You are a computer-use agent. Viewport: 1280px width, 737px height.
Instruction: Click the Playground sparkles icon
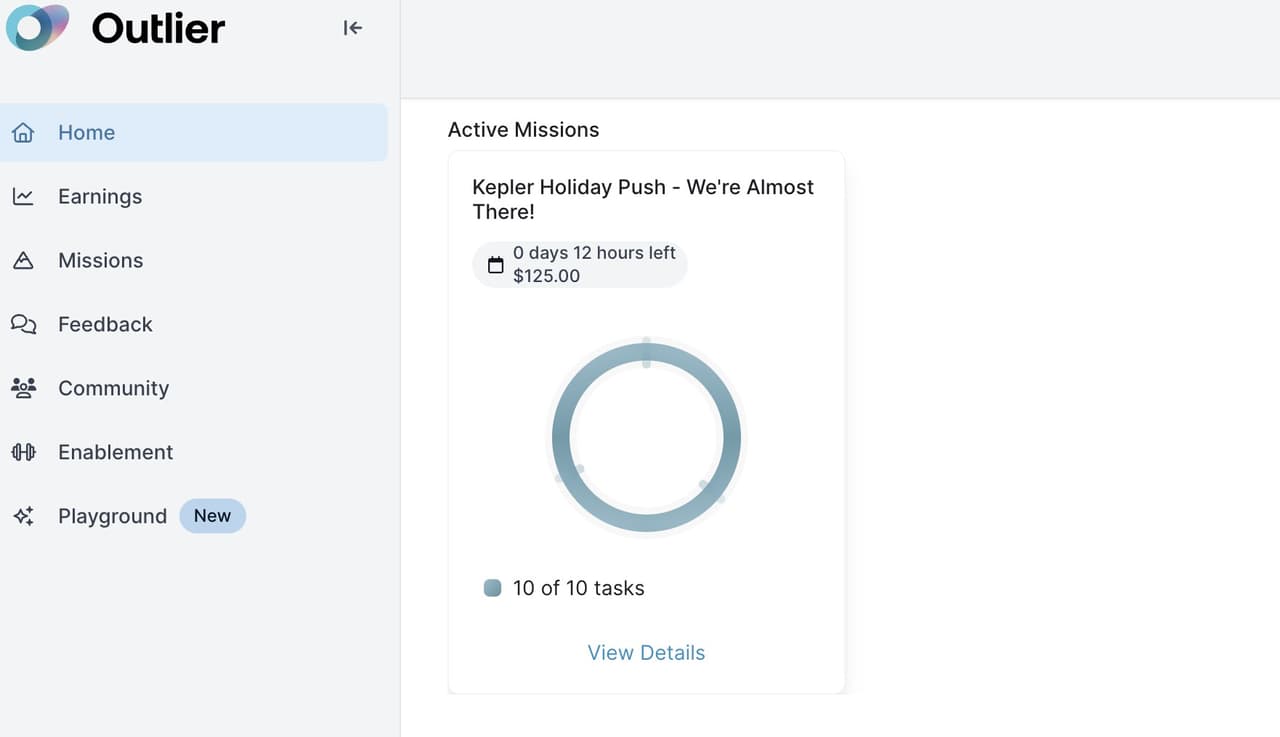(x=23, y=516)
